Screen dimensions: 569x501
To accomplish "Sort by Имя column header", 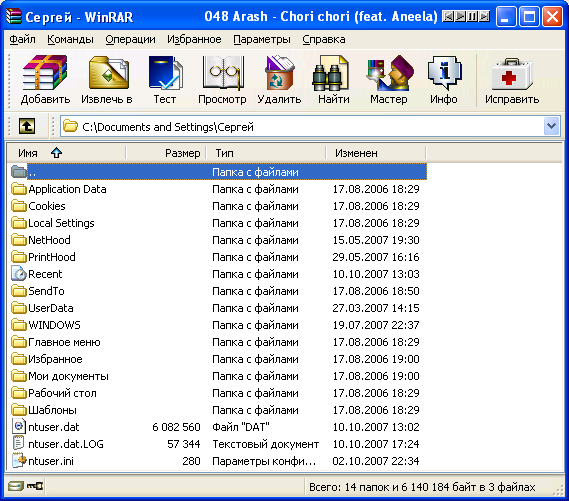I will coord(66,153).
